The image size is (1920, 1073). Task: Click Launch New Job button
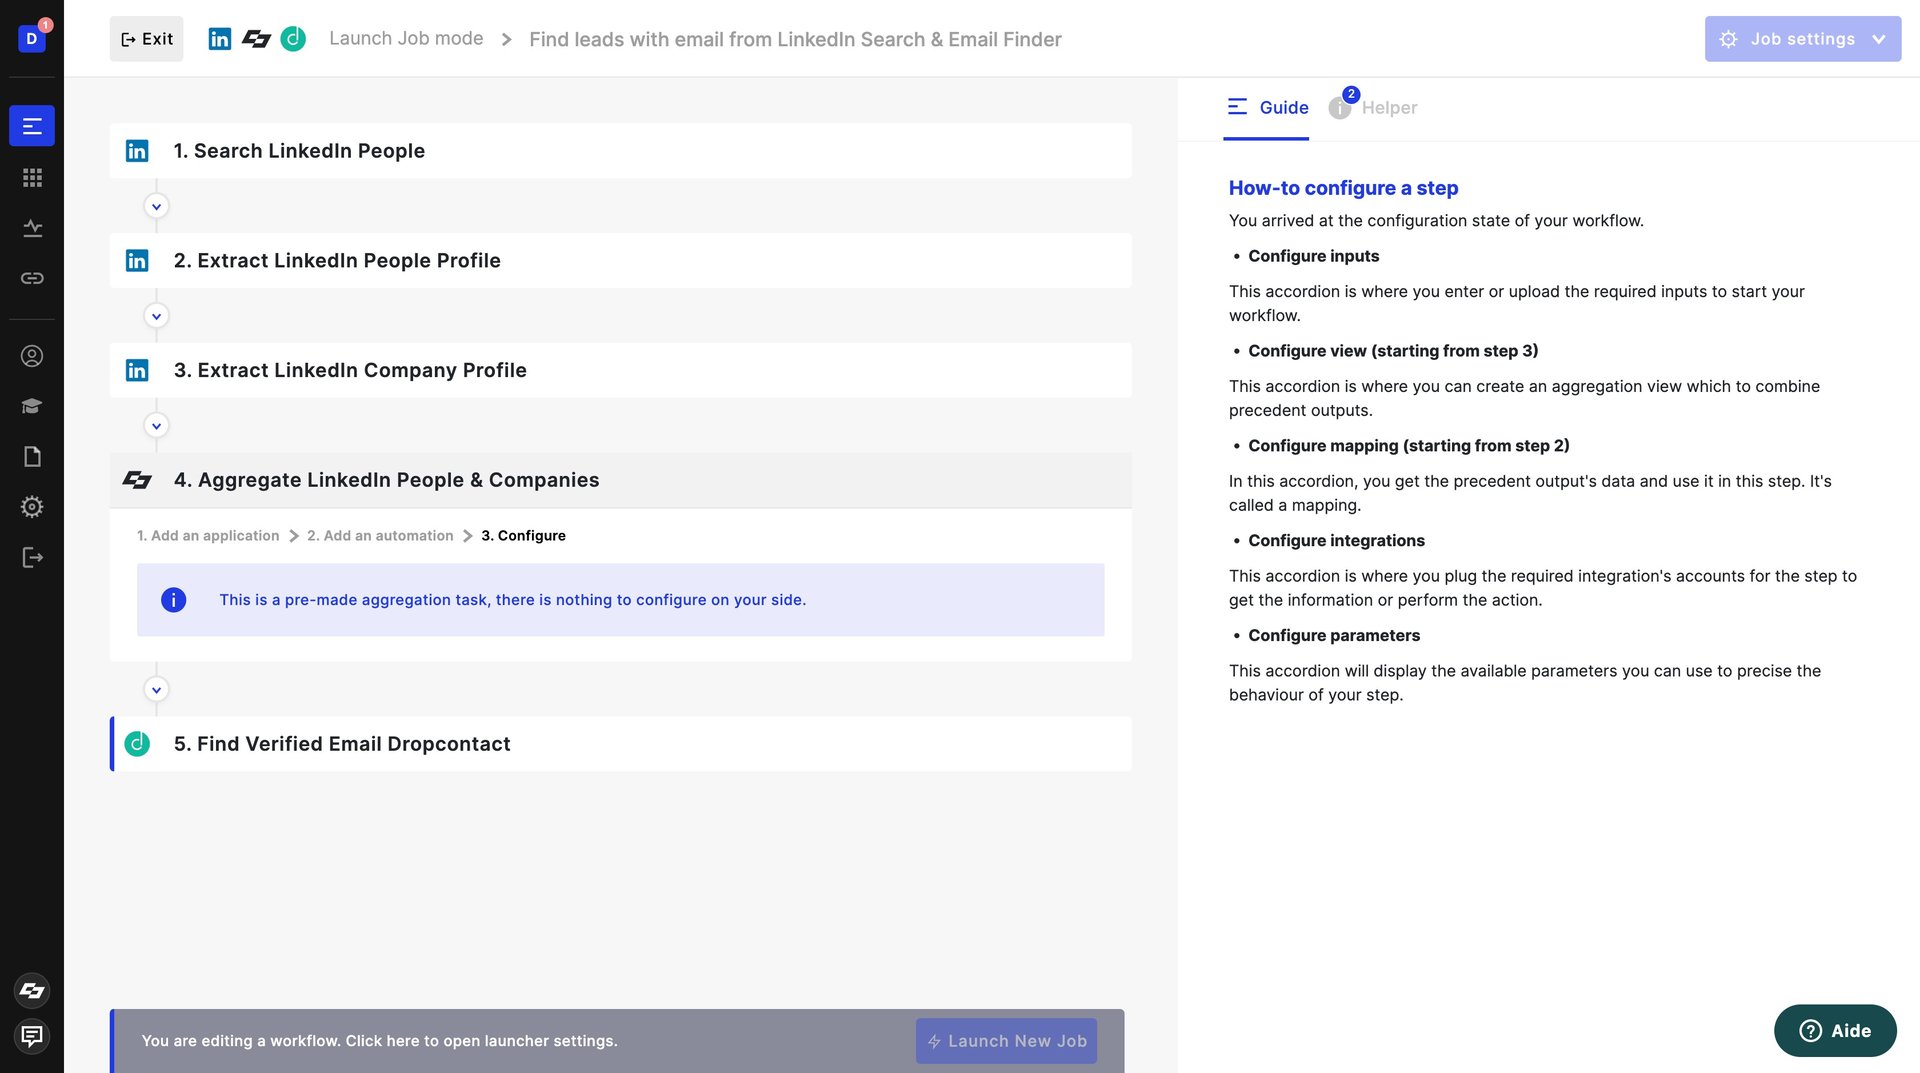[1006, 1041]
